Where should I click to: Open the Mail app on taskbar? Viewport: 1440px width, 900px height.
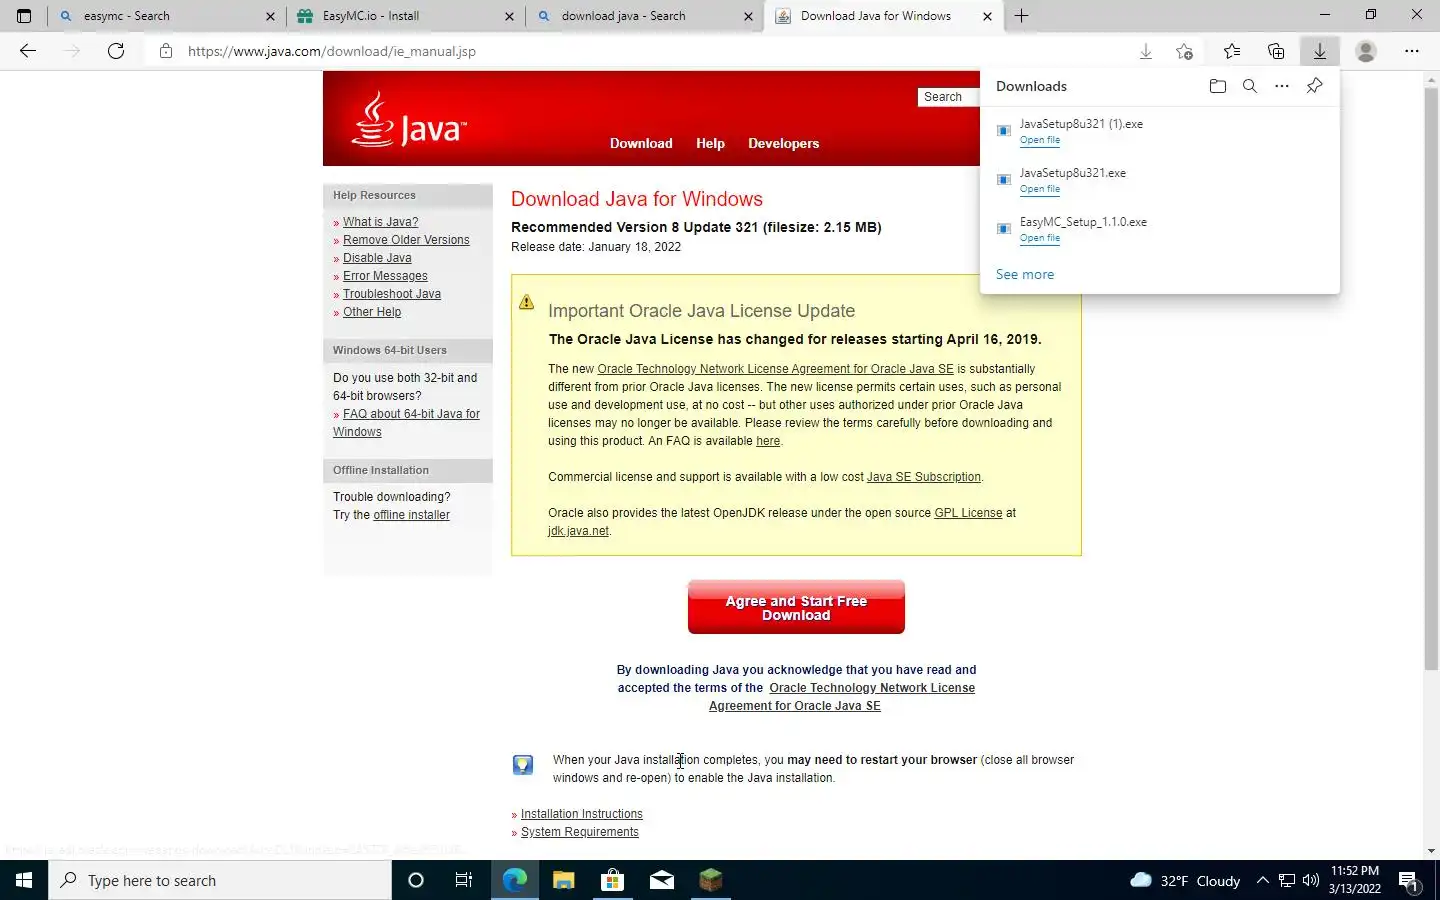tap(662, 880)
